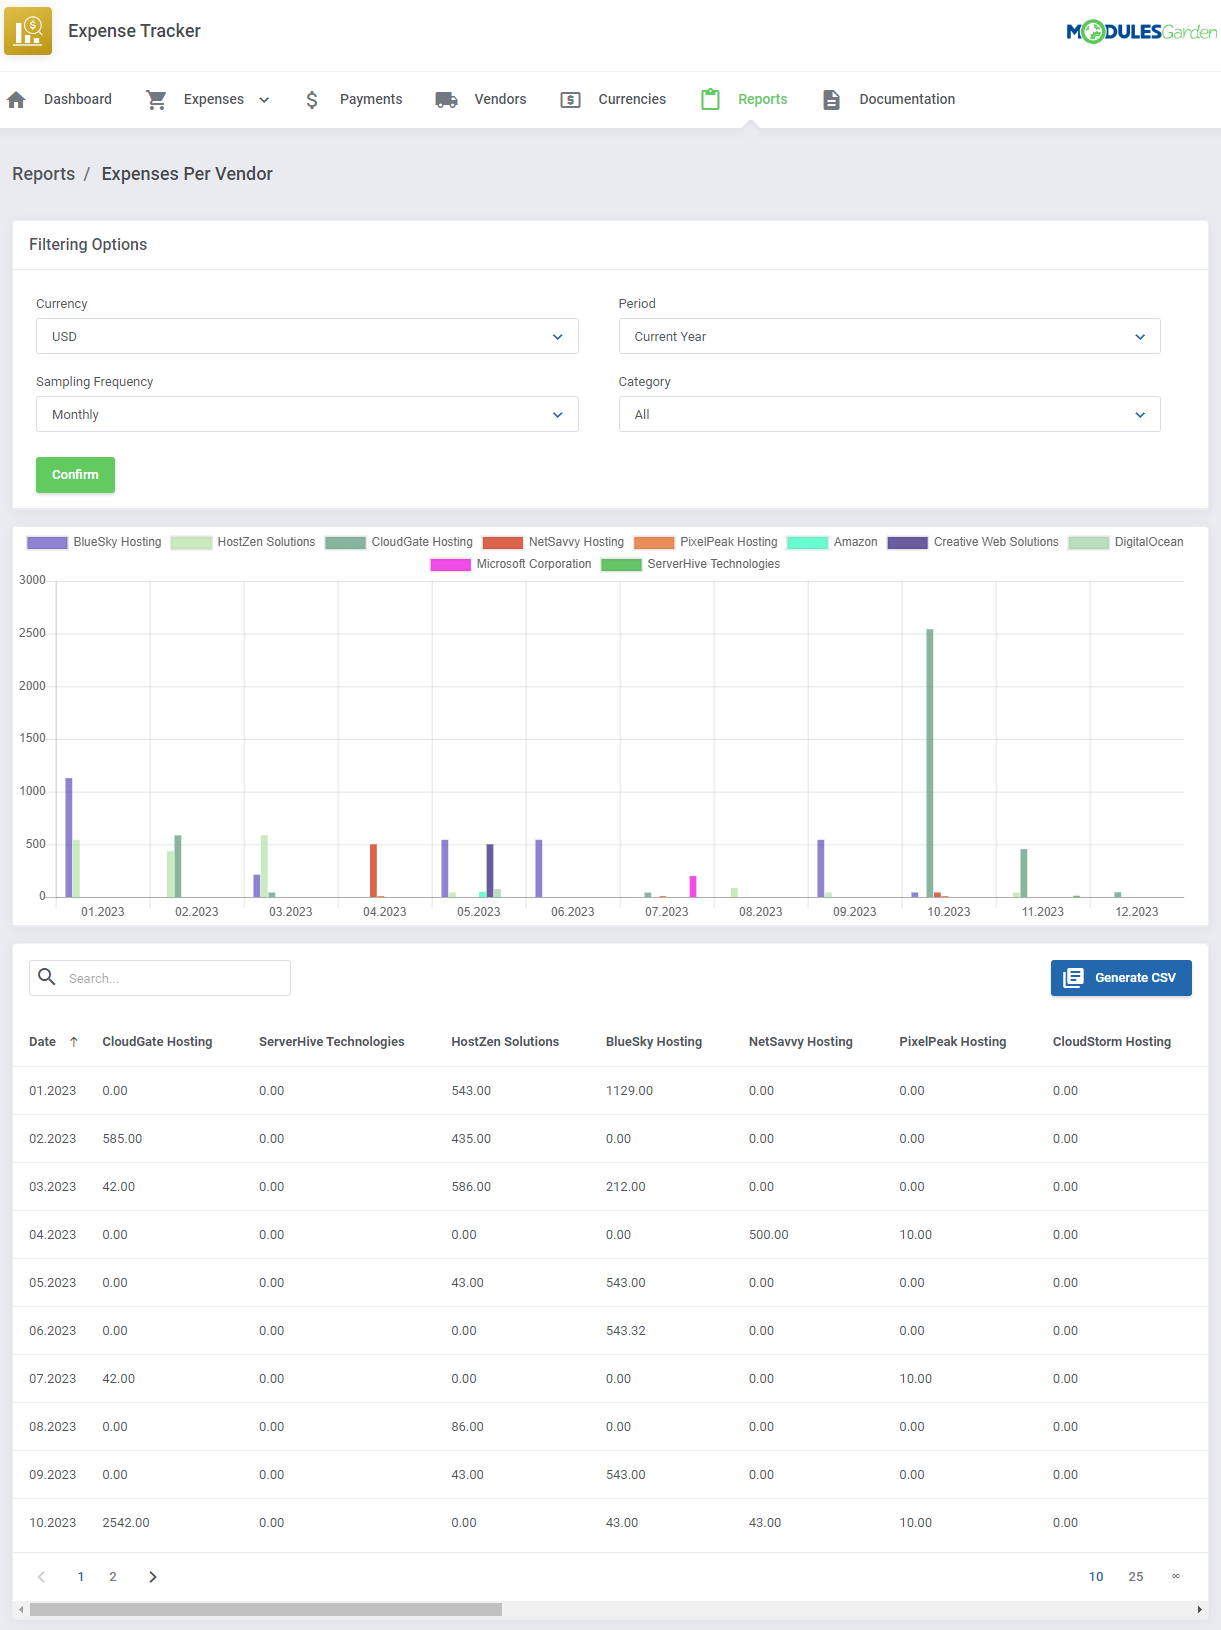Click the BlueSky bar for 01.2023
This screenshot has width=1221, height=1630.
click(x=69, y=838)
